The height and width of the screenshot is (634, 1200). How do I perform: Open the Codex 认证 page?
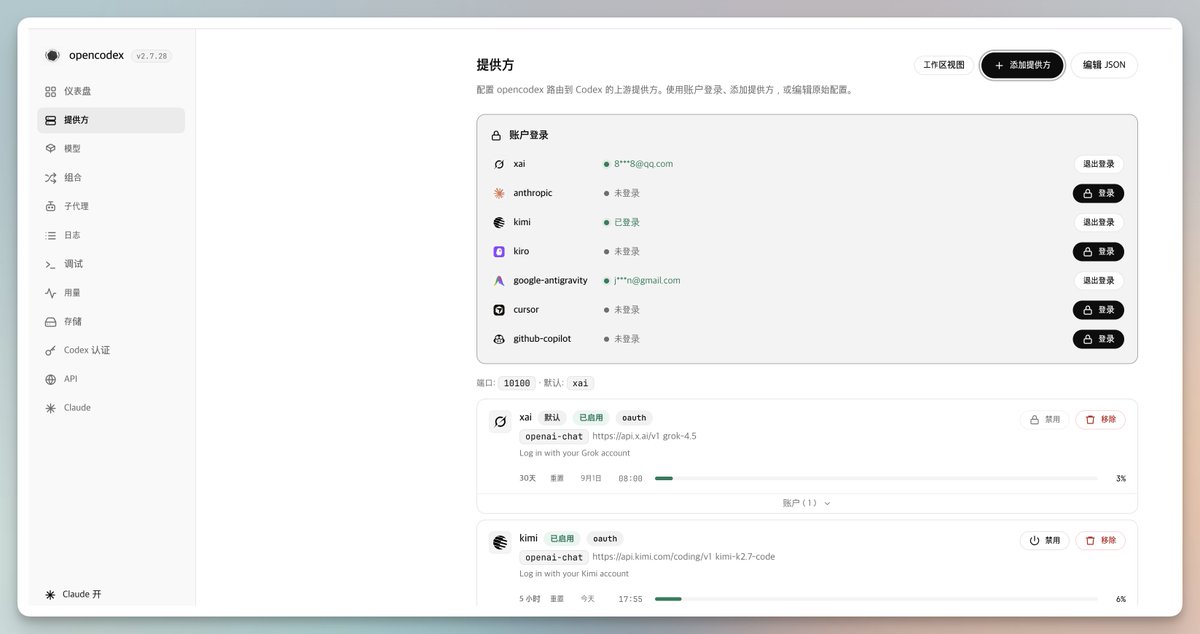111,351
